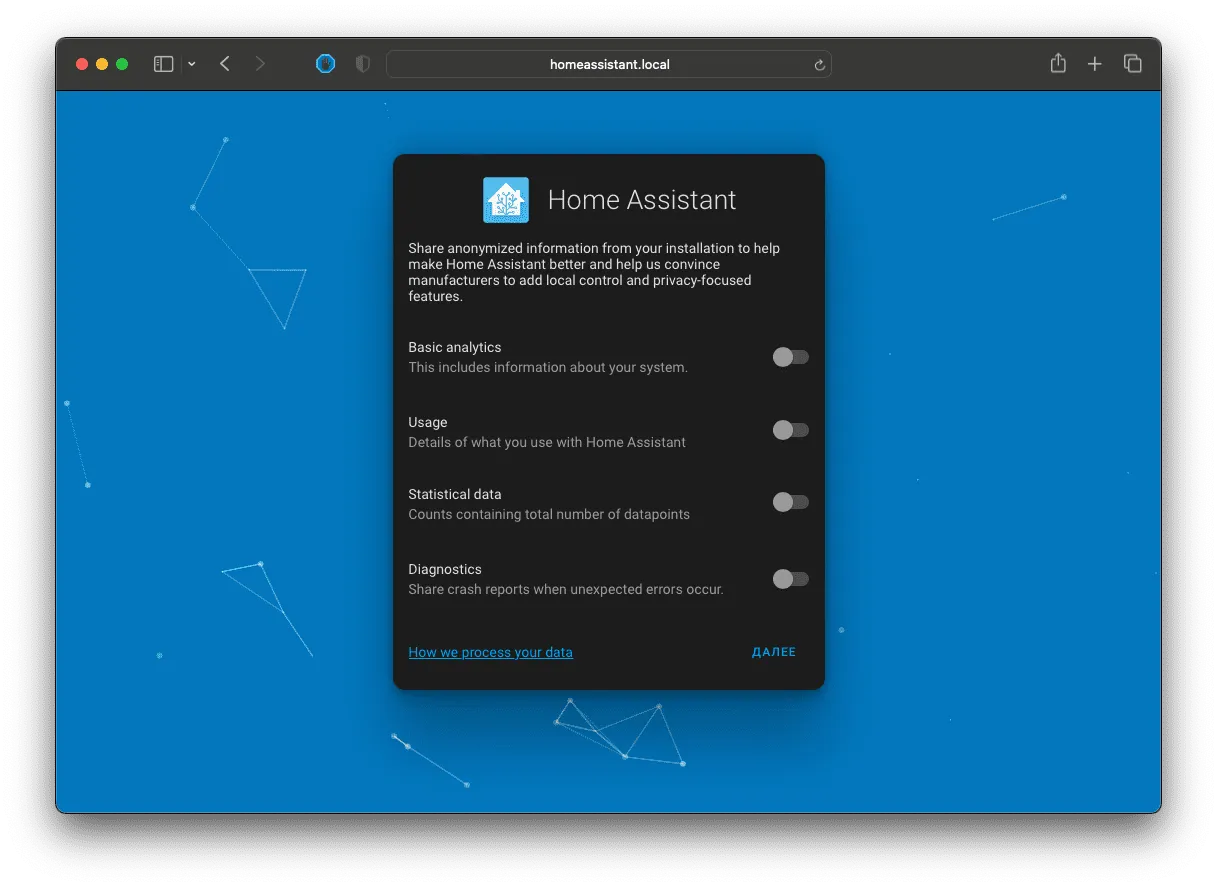The width and height of the screenshot is (1217, 887).
Task: Show the tab overview icon
Action: pos(1133,64)
